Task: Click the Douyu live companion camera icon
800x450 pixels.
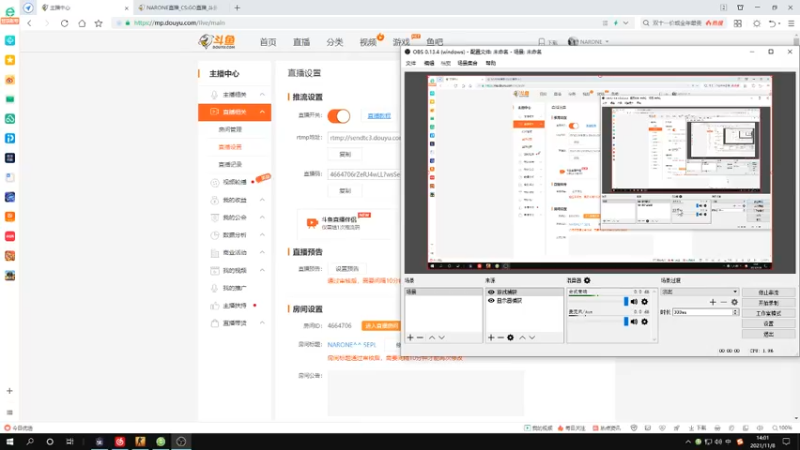Action: click(x=312, y=222)
